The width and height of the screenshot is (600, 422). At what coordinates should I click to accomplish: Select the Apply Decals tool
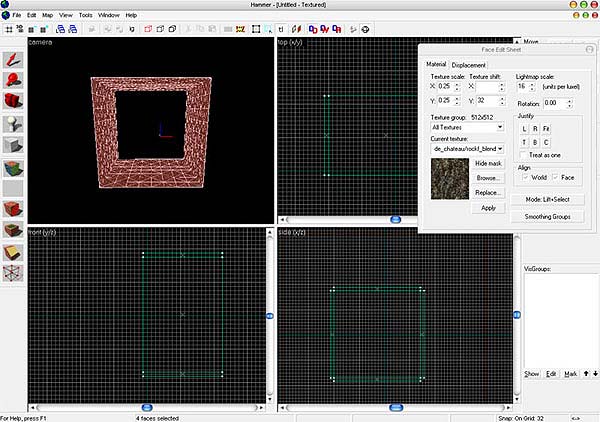tap(13, 209)
